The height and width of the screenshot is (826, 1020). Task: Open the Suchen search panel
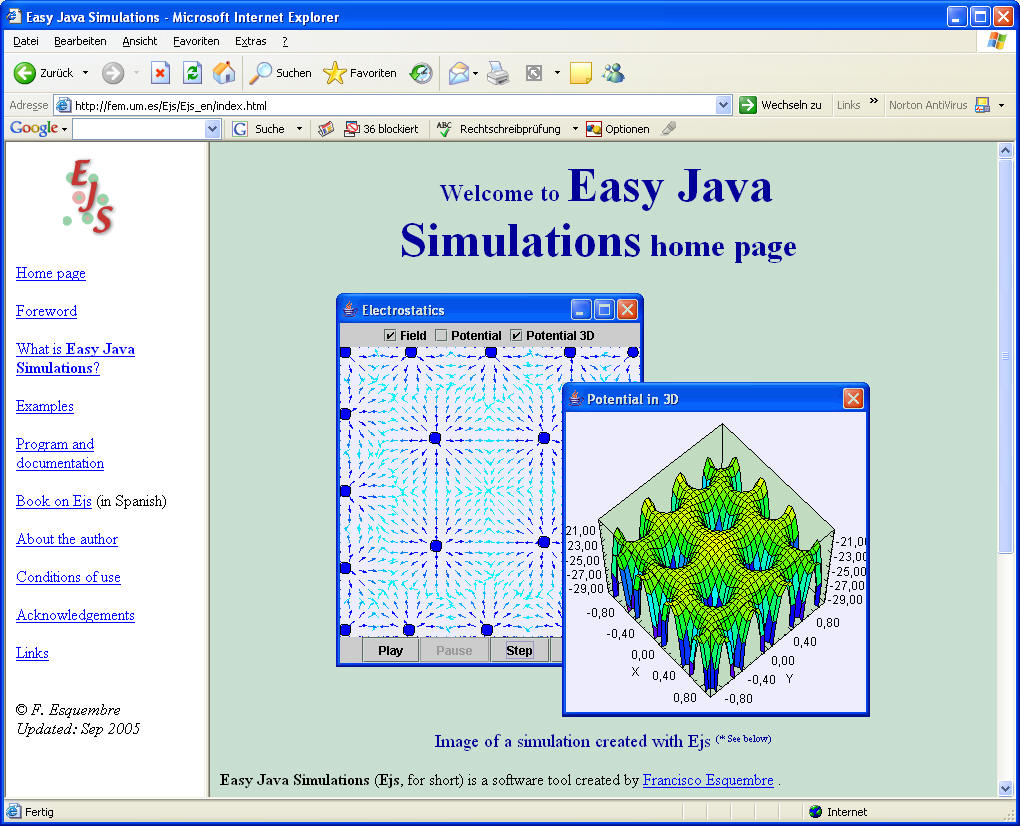pyautogui.click(x=281, y=73)
